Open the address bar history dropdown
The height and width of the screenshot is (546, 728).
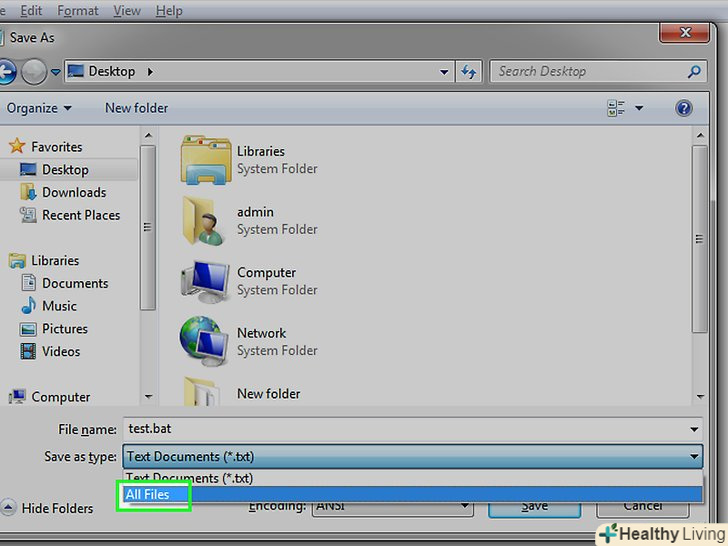click(x=444, y=72)
